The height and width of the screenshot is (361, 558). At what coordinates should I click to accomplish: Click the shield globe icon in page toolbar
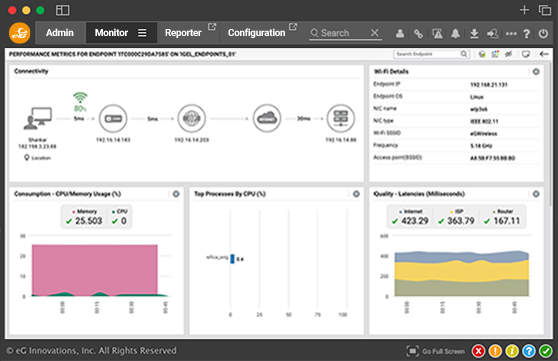coord(482,54)
